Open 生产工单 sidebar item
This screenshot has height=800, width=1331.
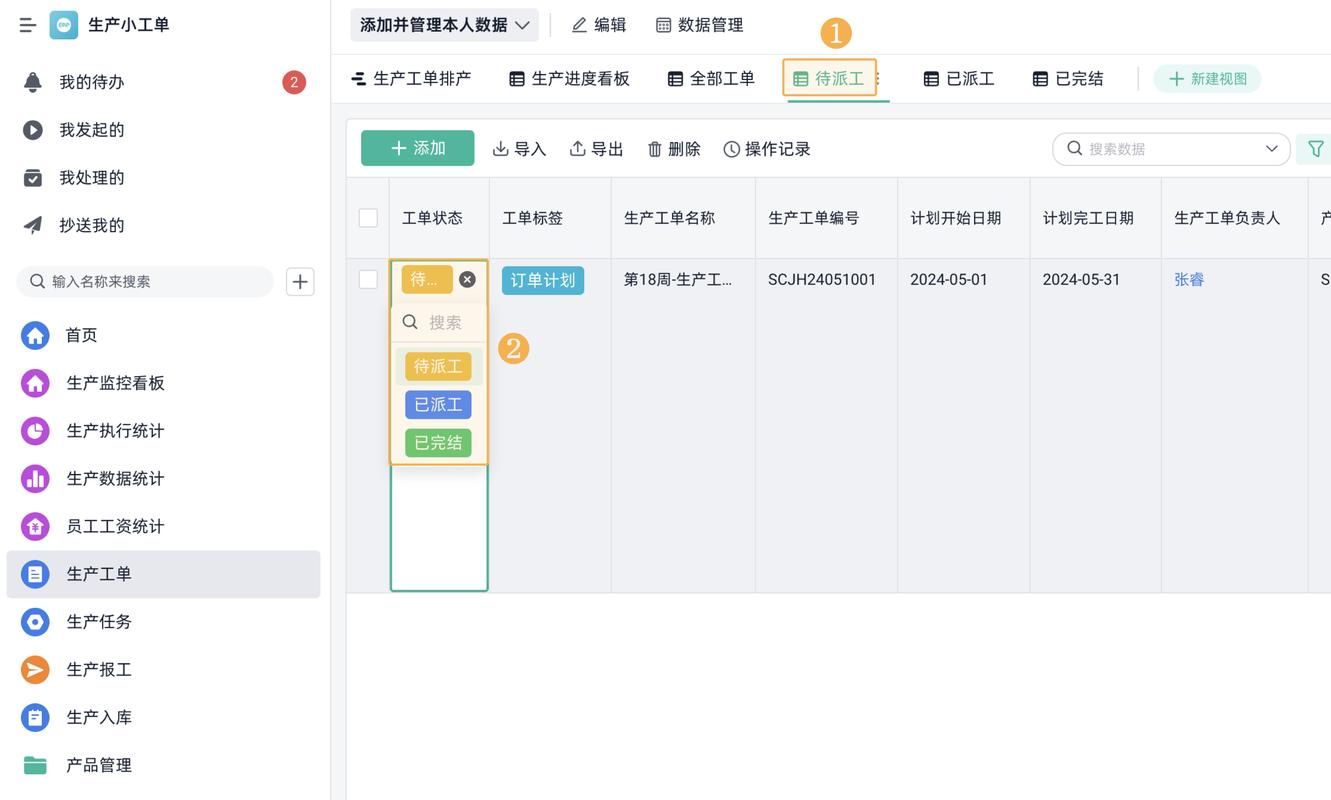pyautogui.click(x=164, y=574)
